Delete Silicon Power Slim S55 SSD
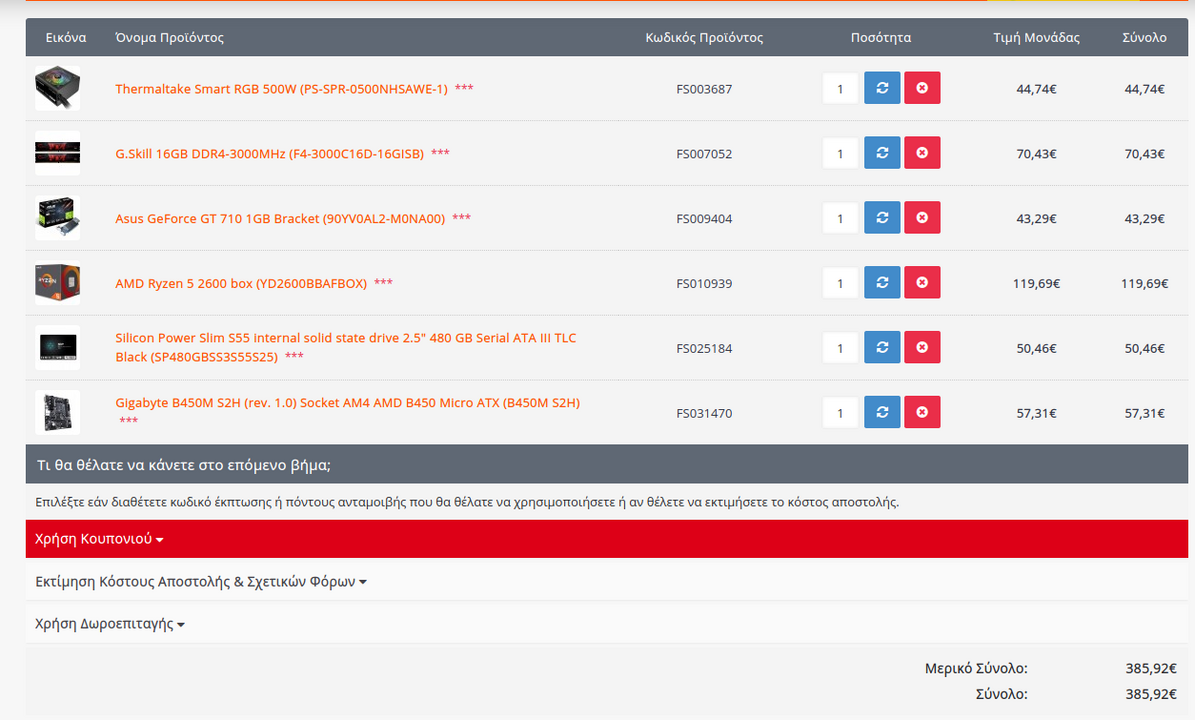Screen dimensions: 1195x720 pyautogui.click(x=922, y=347)
